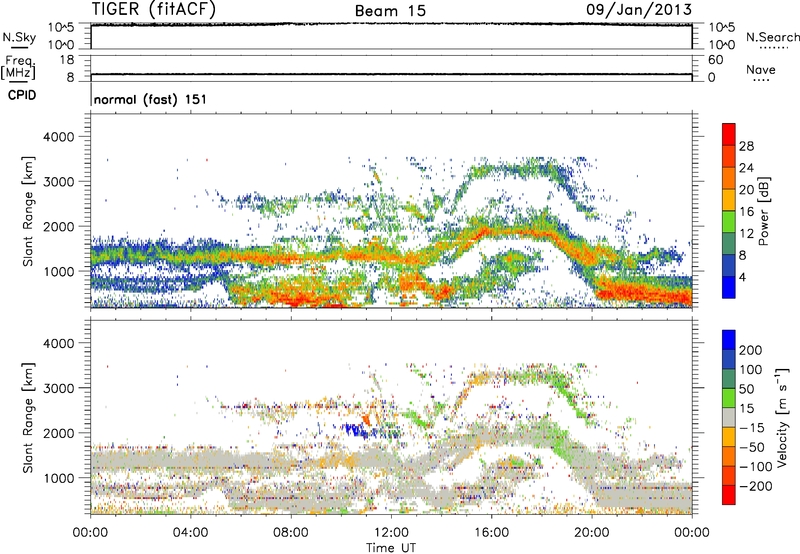Click the 09/Jan/2013 date label
The image size is (800, 554).
pyautogui.click(x=639, y=10)
